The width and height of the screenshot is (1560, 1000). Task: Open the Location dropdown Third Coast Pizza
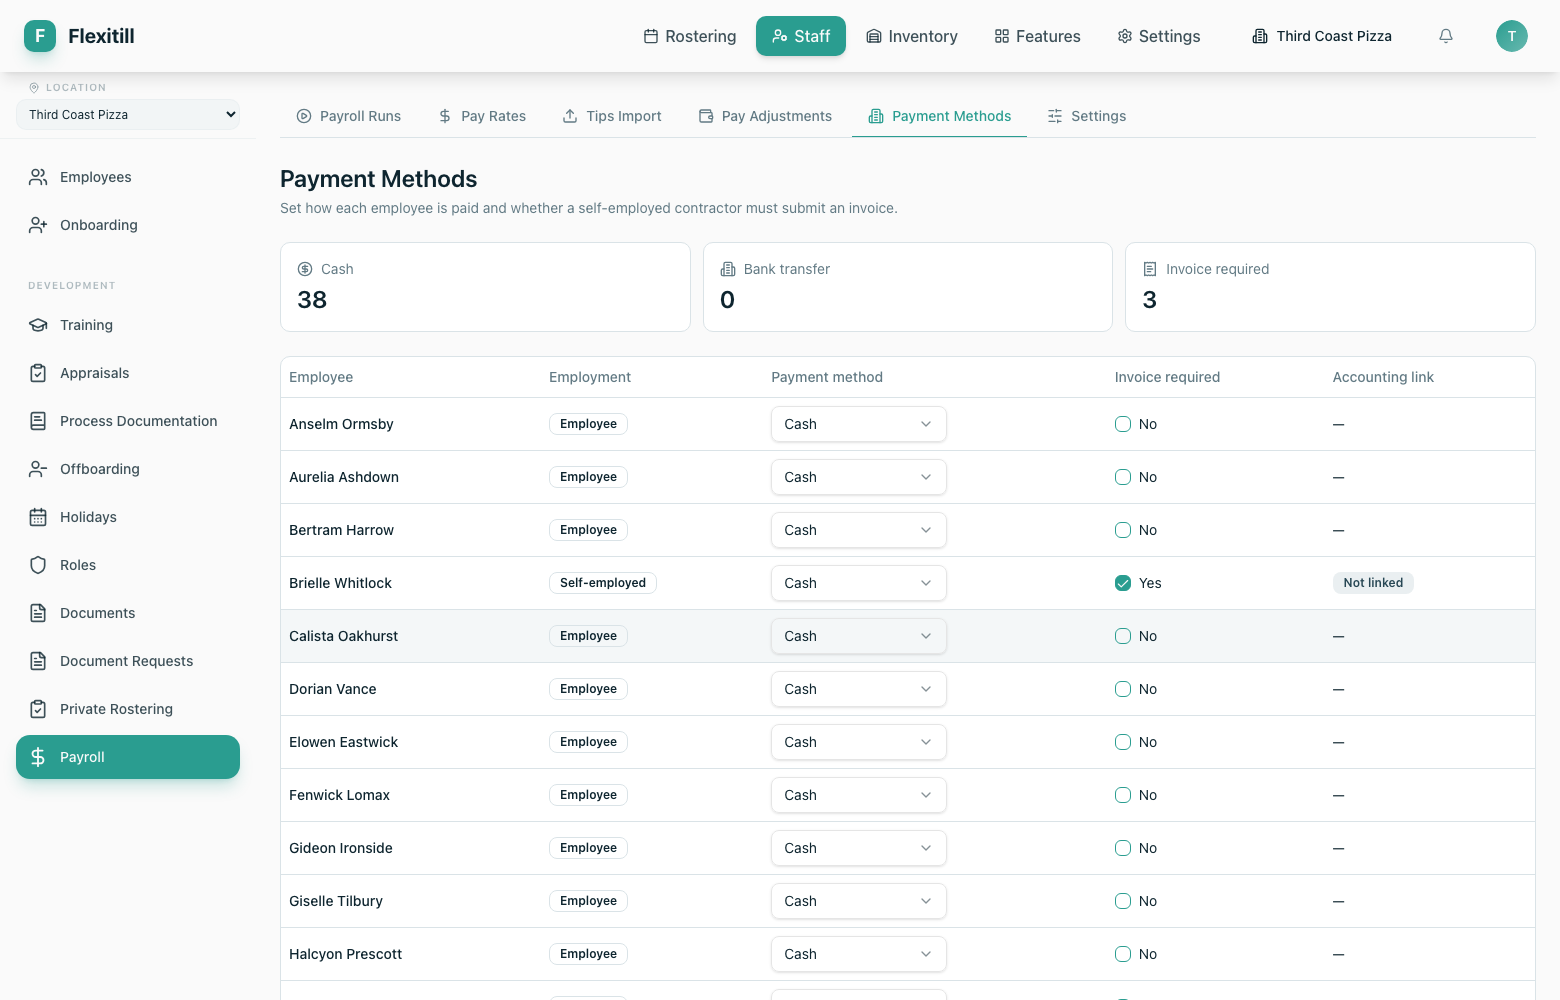pyautogui.click(x=128, y=115)
